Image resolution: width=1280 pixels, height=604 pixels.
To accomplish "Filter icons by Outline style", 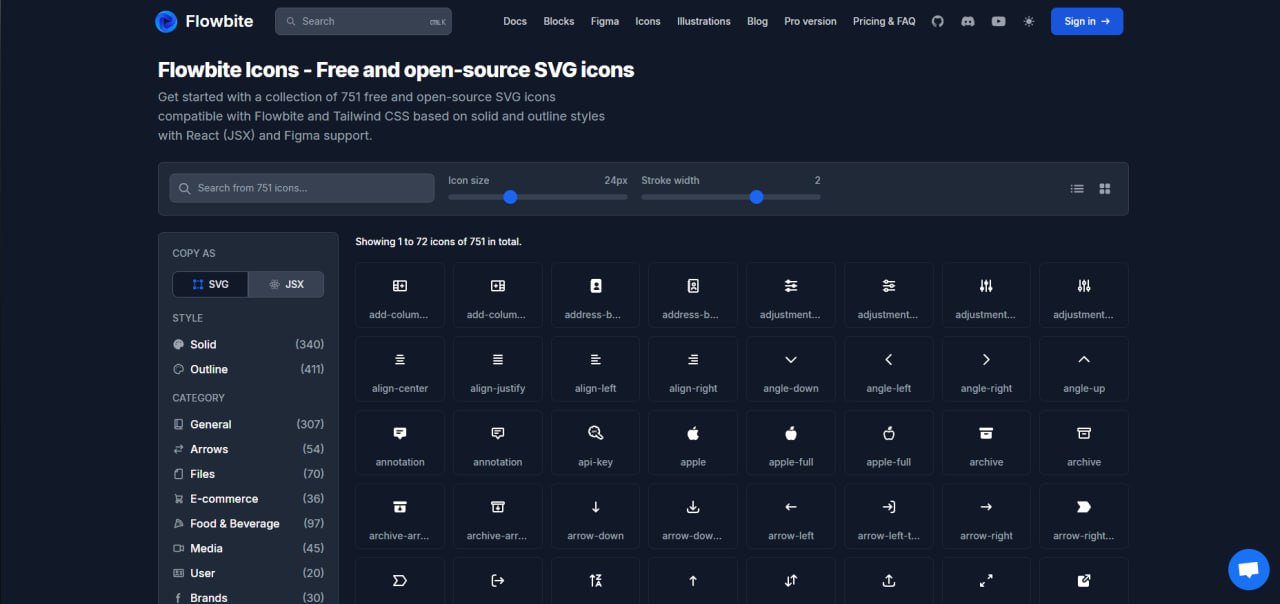I will tap(248, 369).
